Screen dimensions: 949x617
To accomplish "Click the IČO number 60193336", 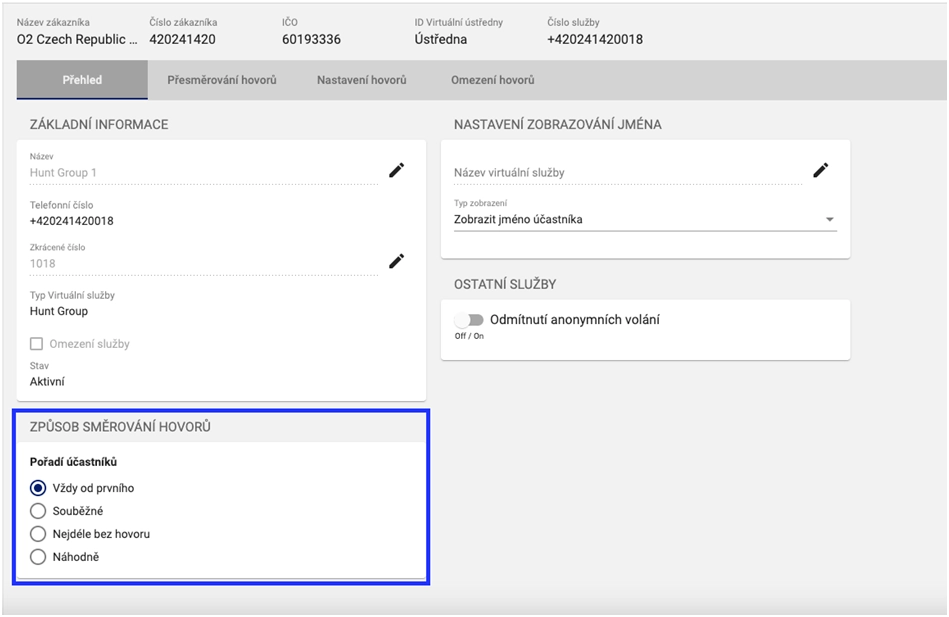I will [311, 40].
